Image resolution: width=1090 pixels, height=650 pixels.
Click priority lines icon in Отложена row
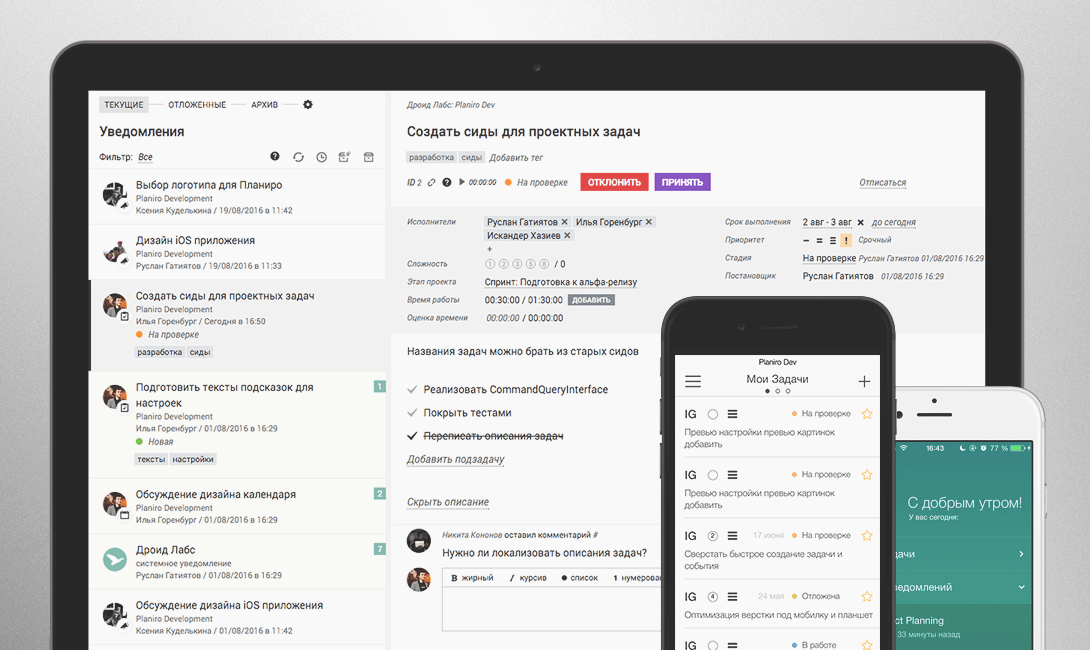click(x=732, y=596)
